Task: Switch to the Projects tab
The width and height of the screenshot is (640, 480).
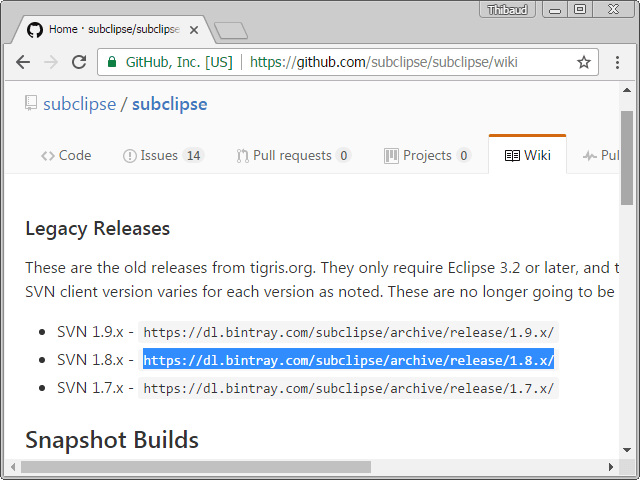Action: [427, 155]
